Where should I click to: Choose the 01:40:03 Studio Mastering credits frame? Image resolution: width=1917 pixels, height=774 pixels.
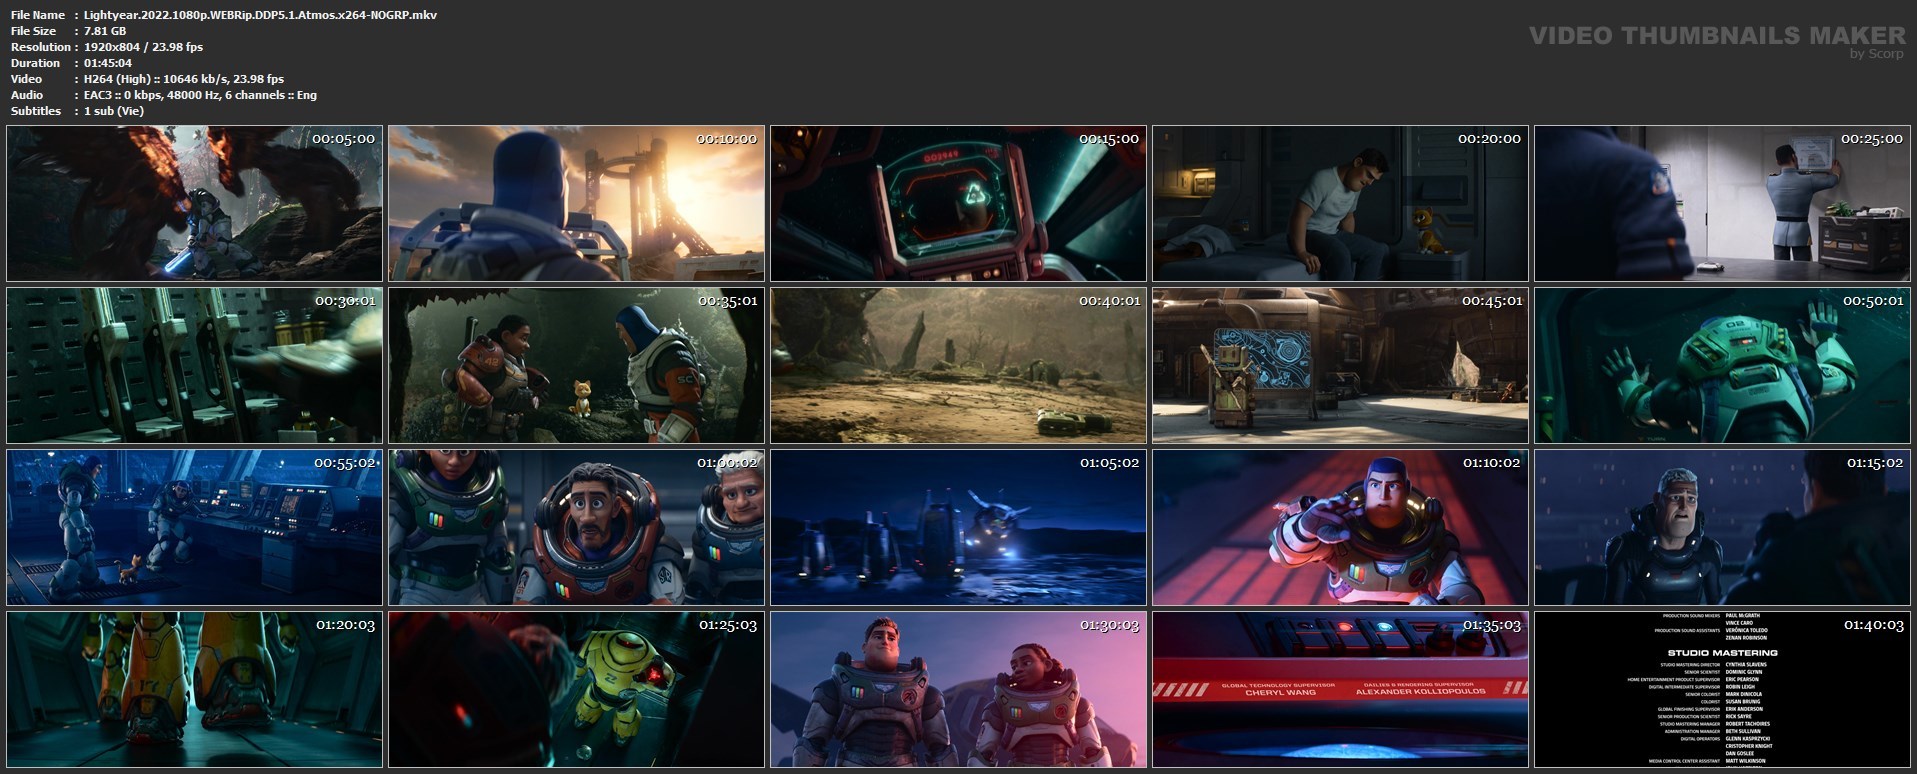[x=1723, y=690]
